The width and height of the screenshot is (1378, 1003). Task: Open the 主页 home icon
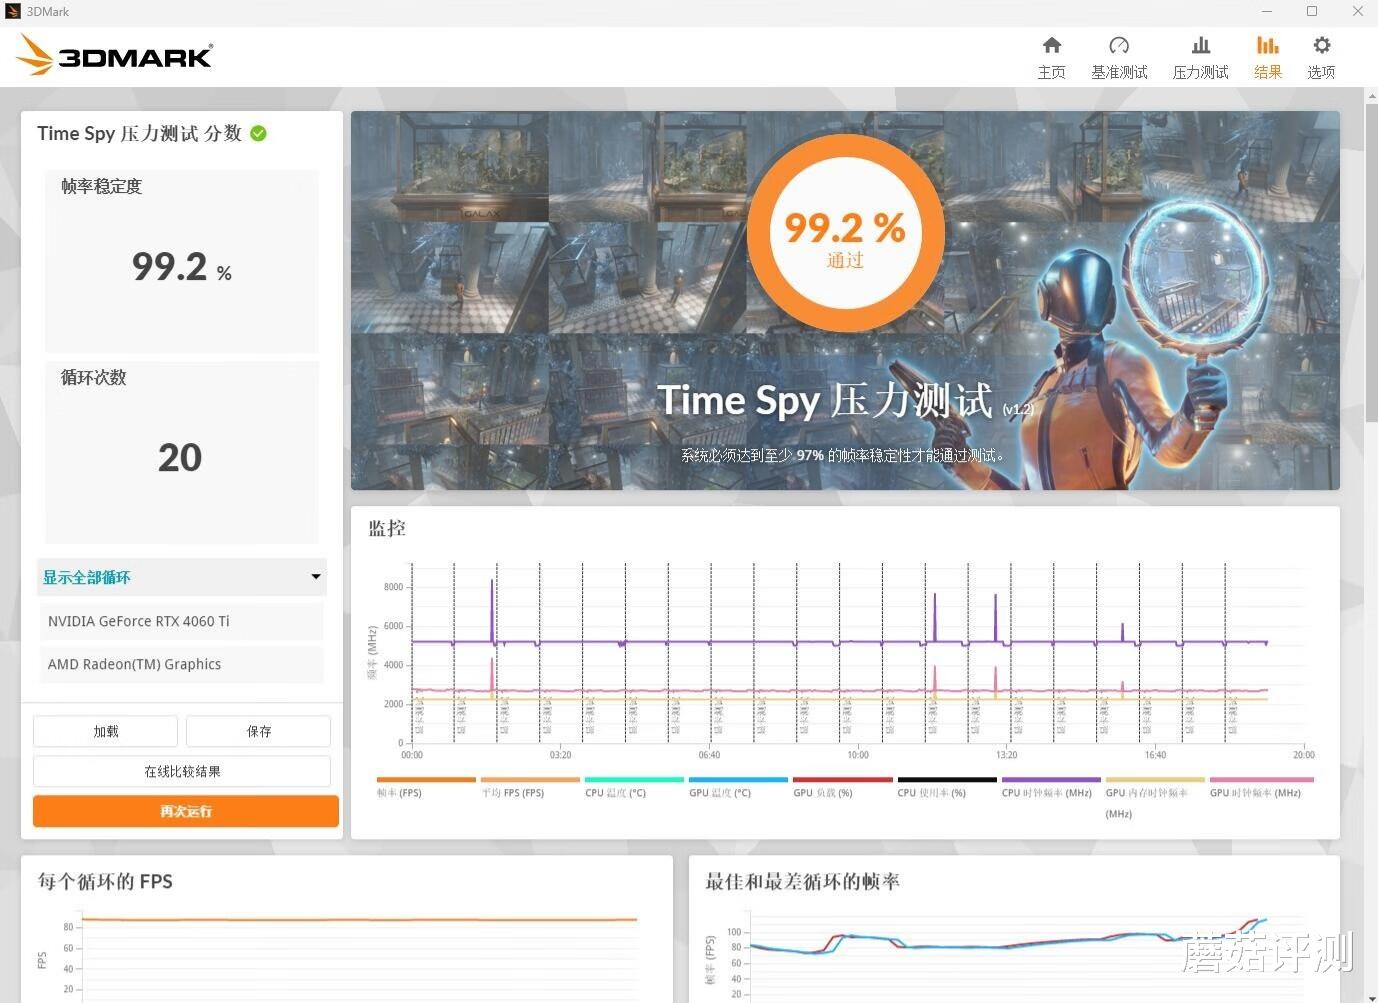point(1051,55)
